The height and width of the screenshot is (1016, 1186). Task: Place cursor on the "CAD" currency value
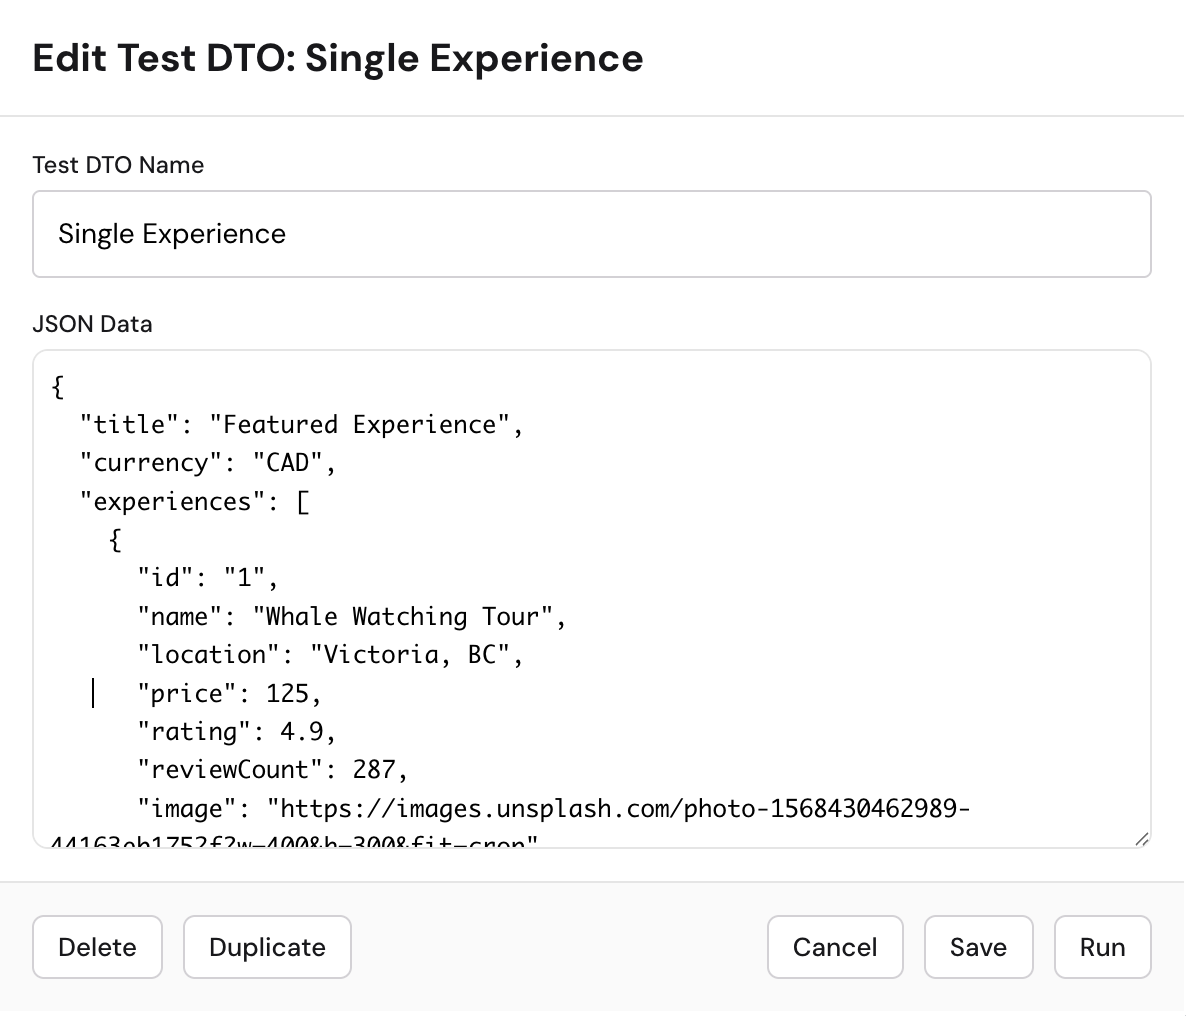coord(287,463)
